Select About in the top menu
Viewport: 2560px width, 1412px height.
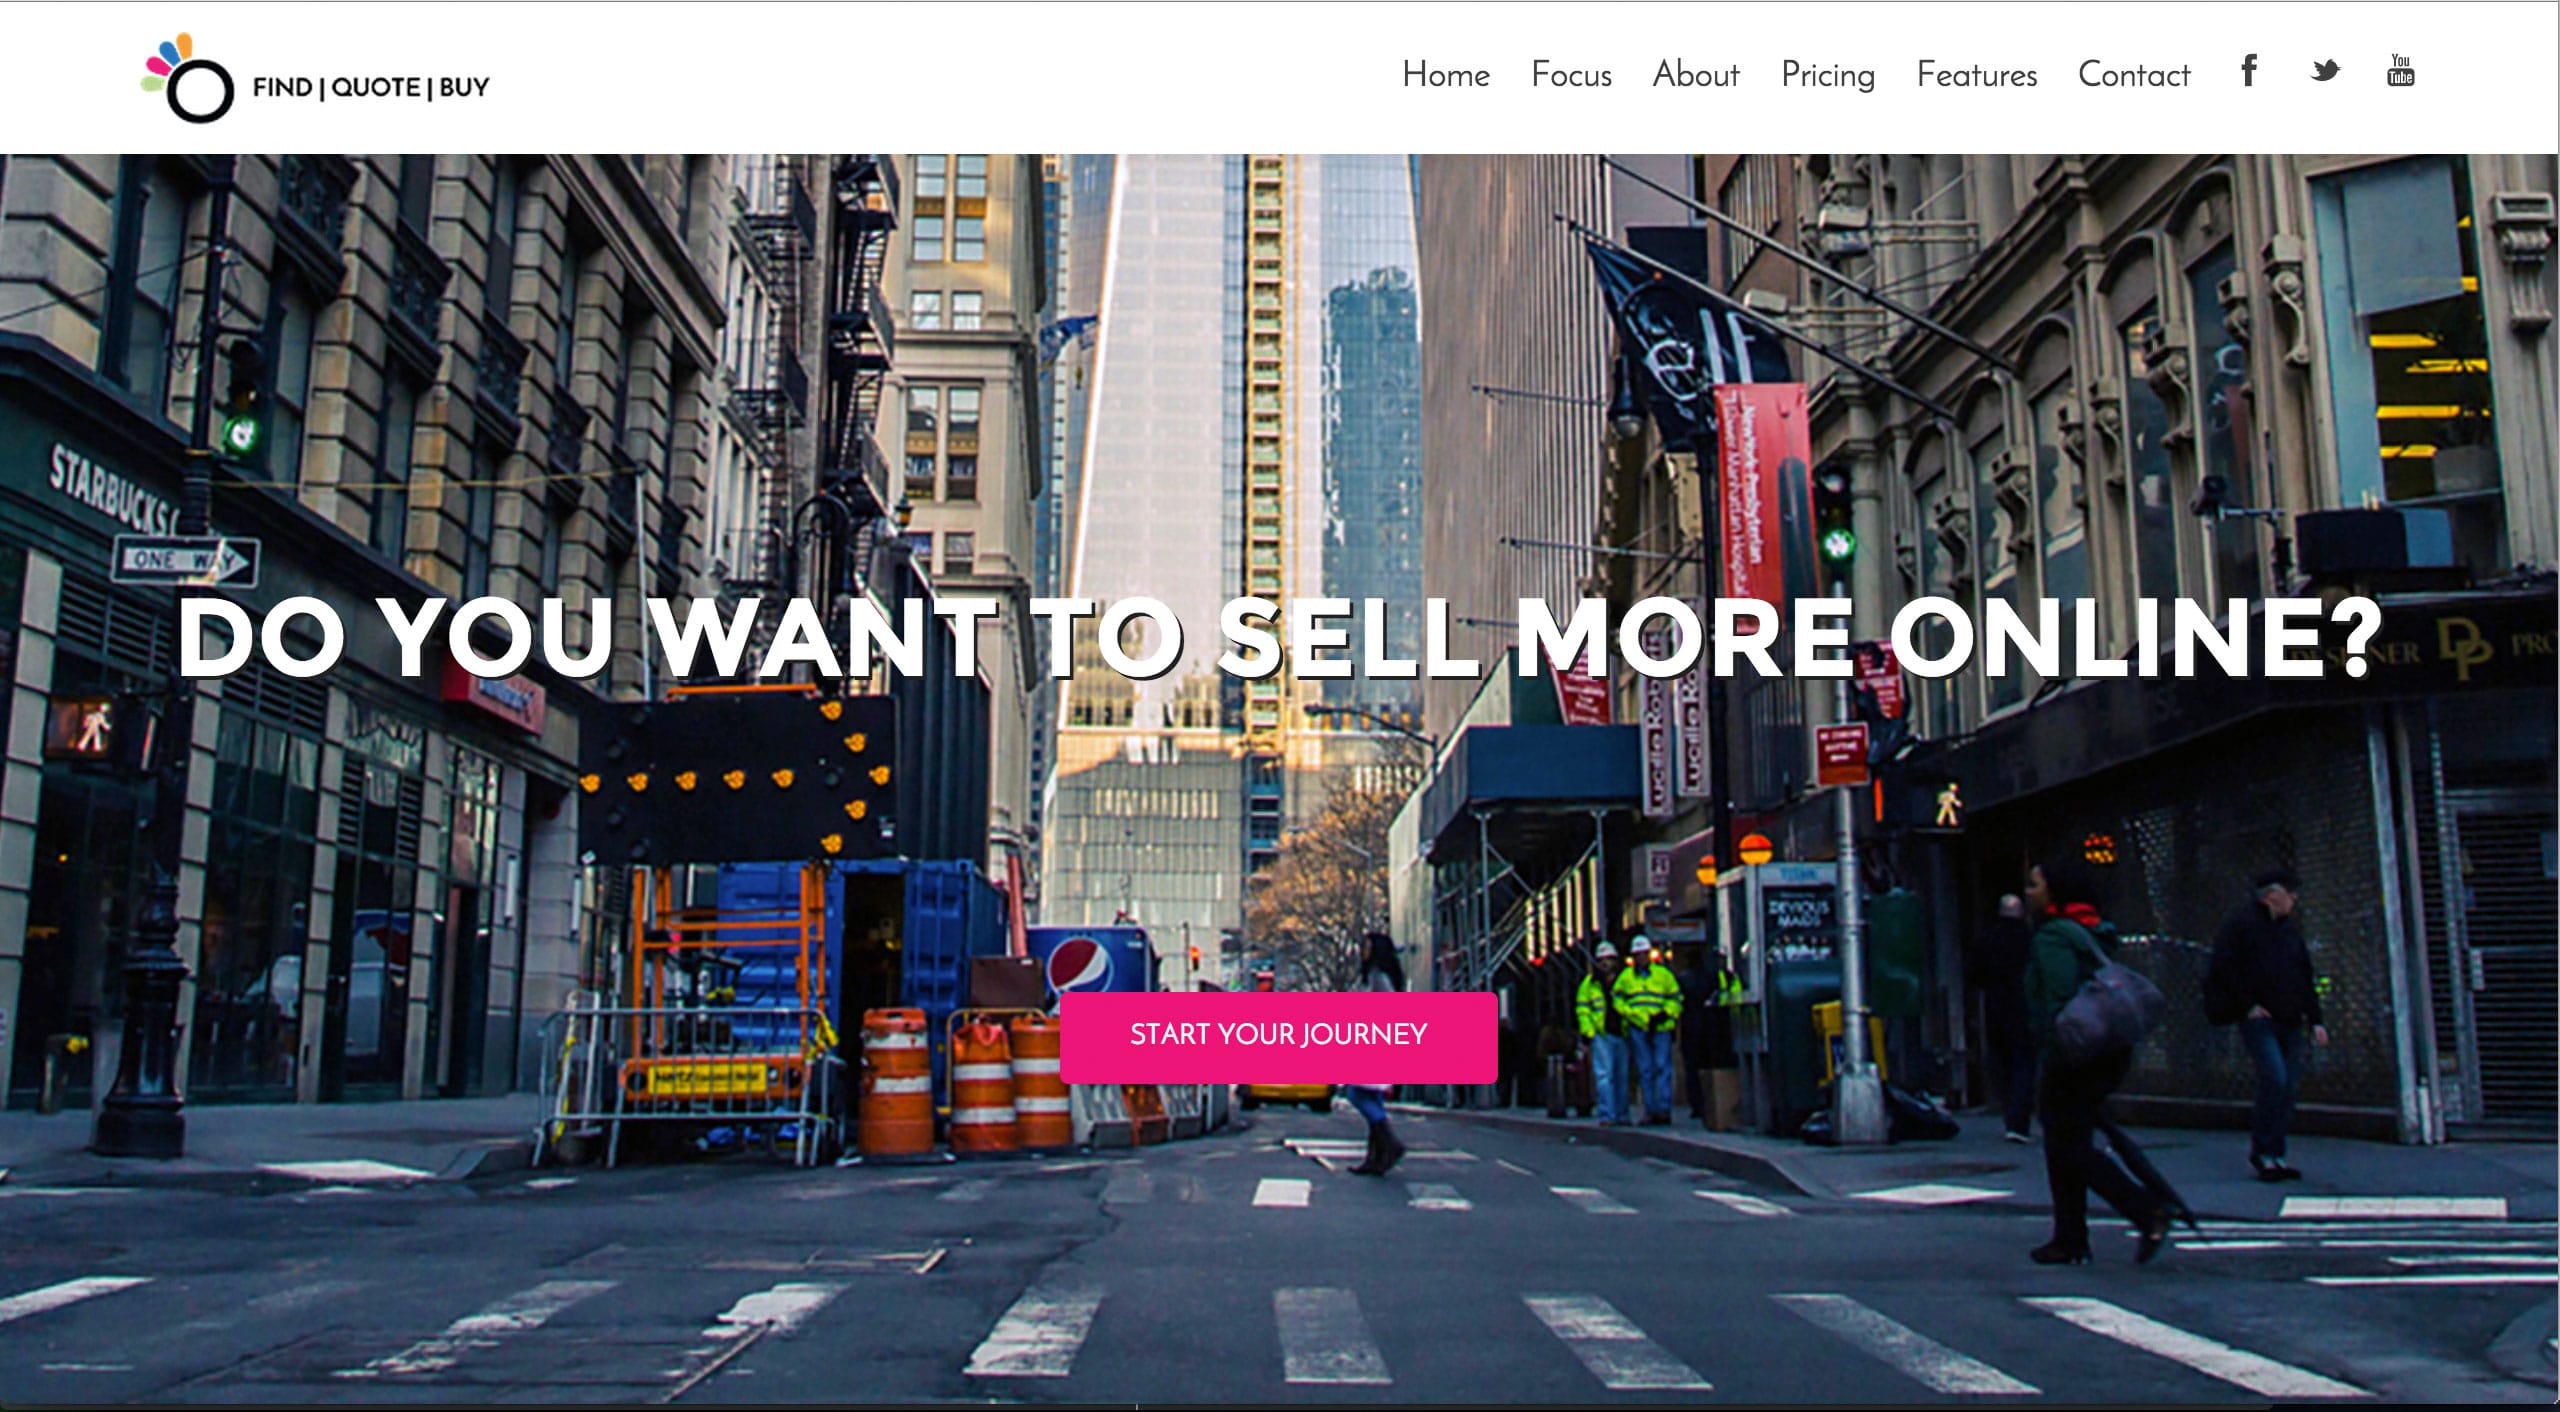click(1695, 75)
